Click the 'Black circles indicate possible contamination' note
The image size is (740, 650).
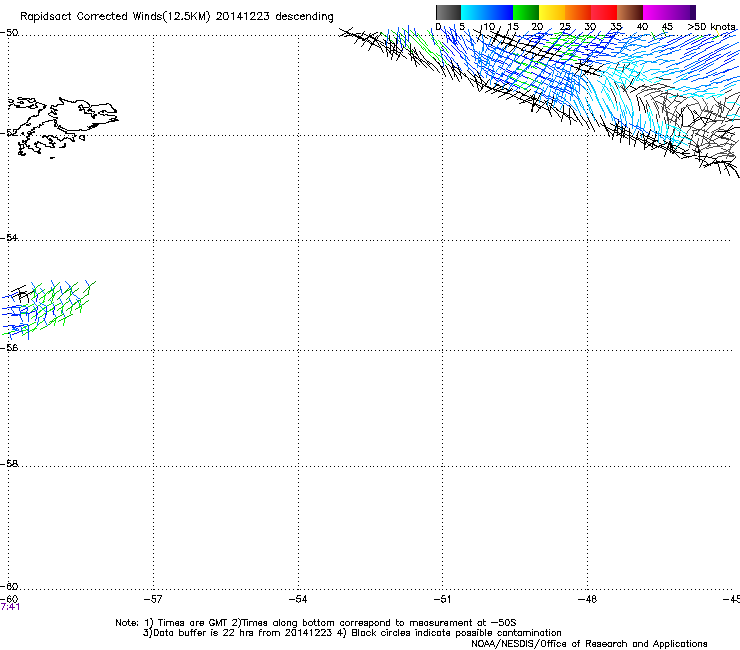pos(456,633)
